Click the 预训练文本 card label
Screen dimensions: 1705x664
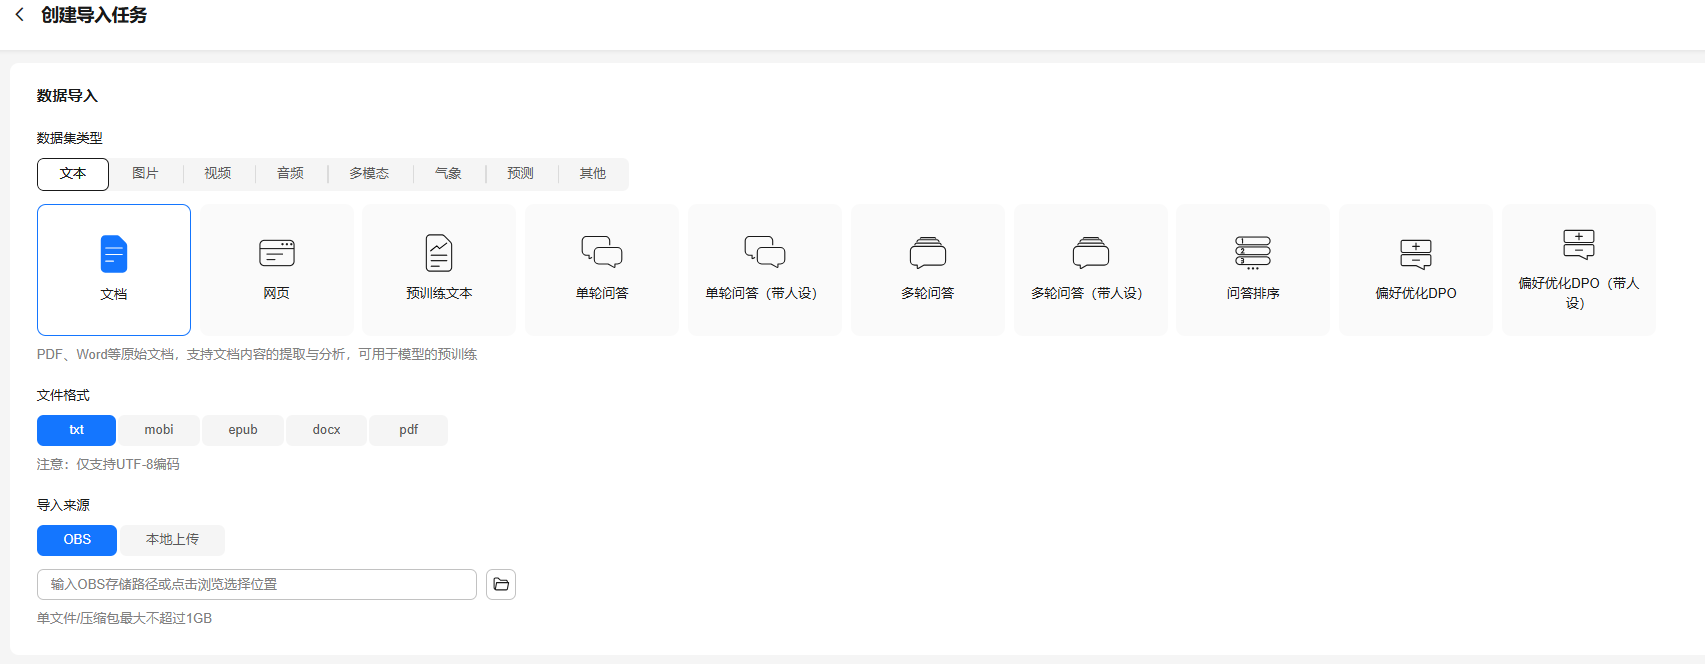[x=439, y=293]
